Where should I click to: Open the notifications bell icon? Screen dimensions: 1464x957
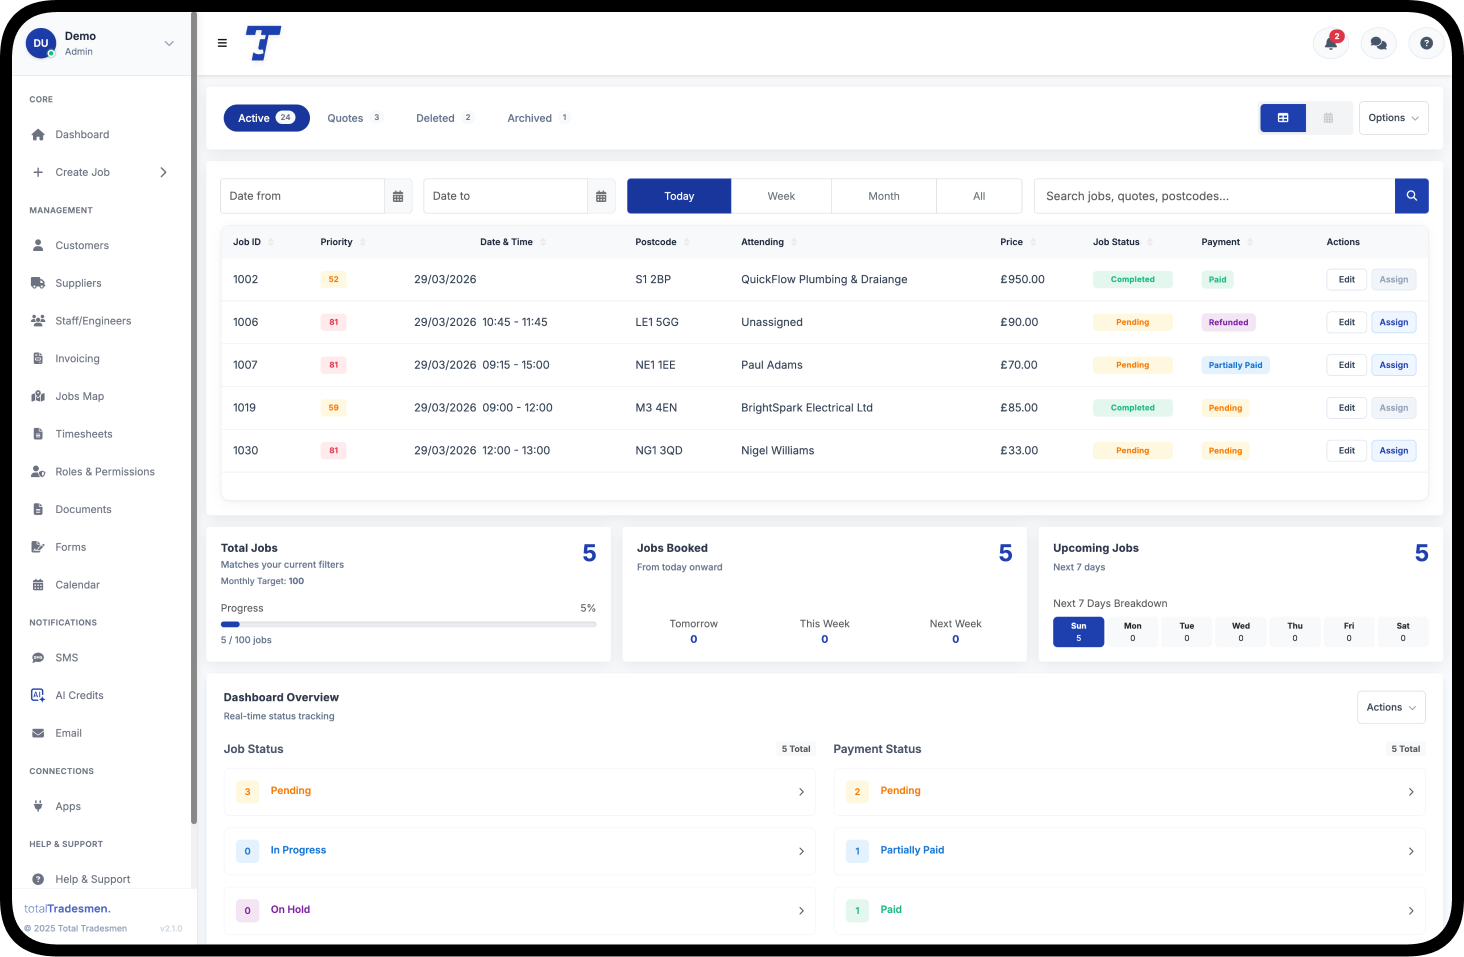coord(1330,43)
